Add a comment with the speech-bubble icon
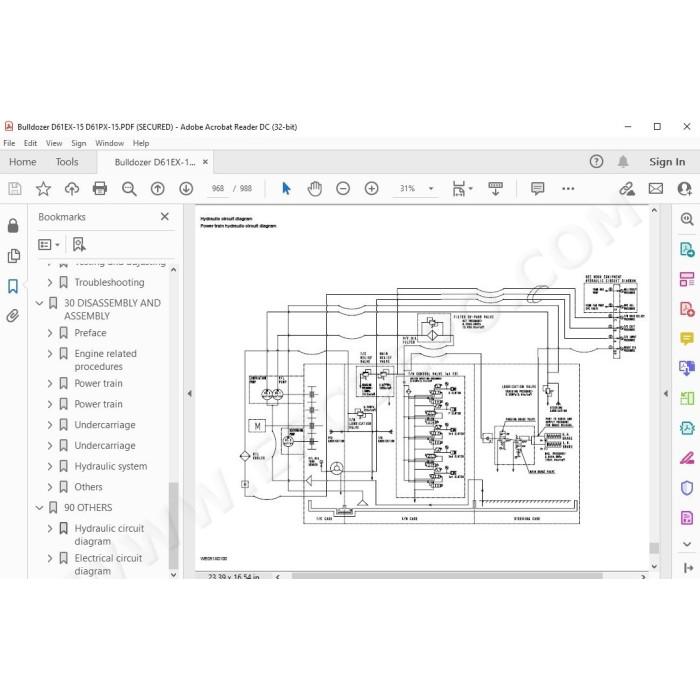Screen dimensions: 700x700 538,188
